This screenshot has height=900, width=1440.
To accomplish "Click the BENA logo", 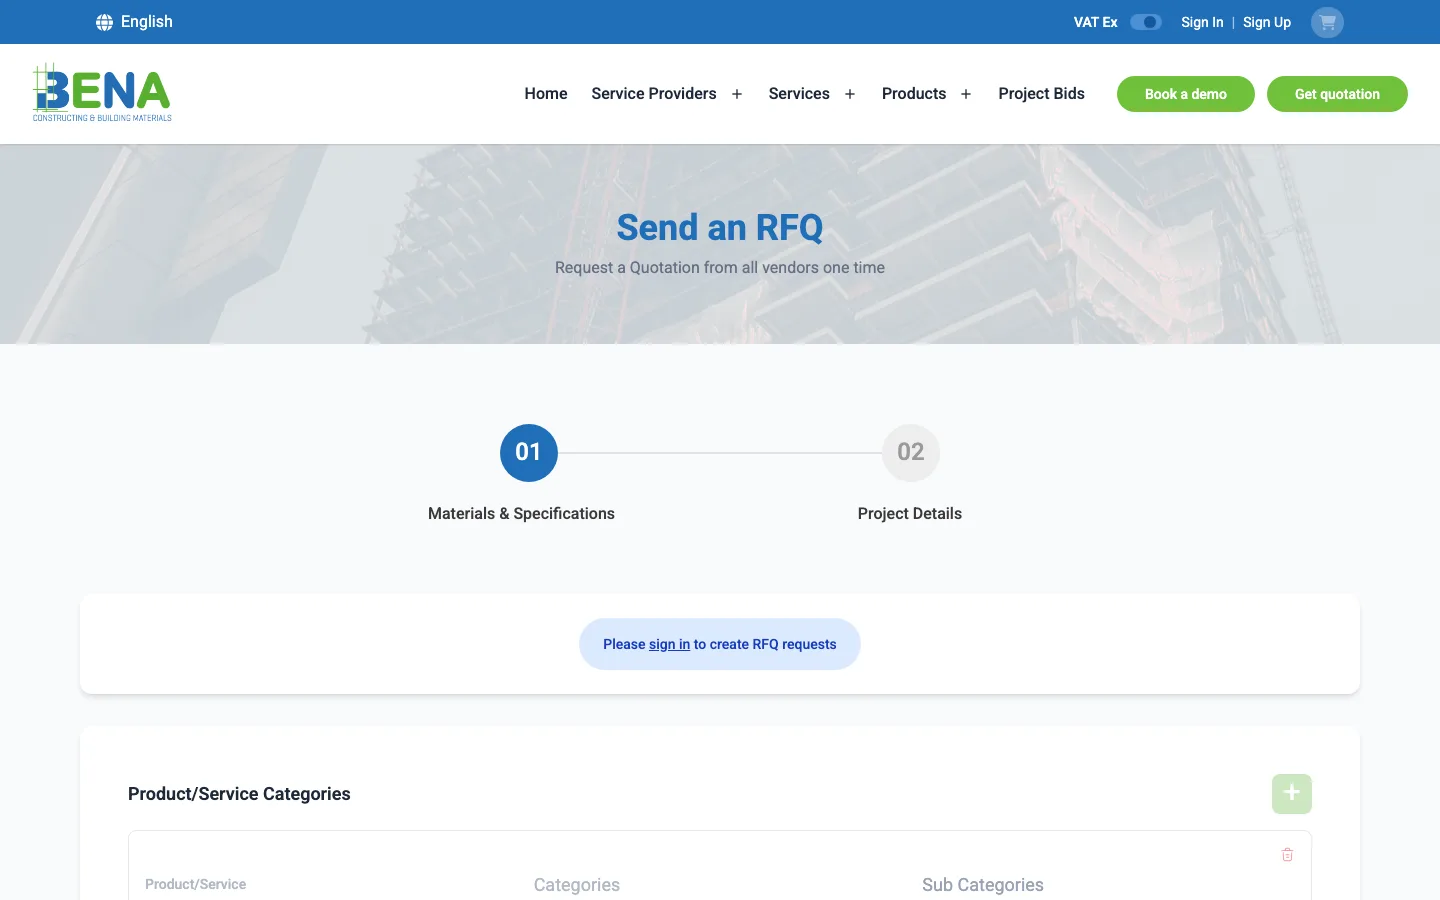I will [x=102, y=93].
